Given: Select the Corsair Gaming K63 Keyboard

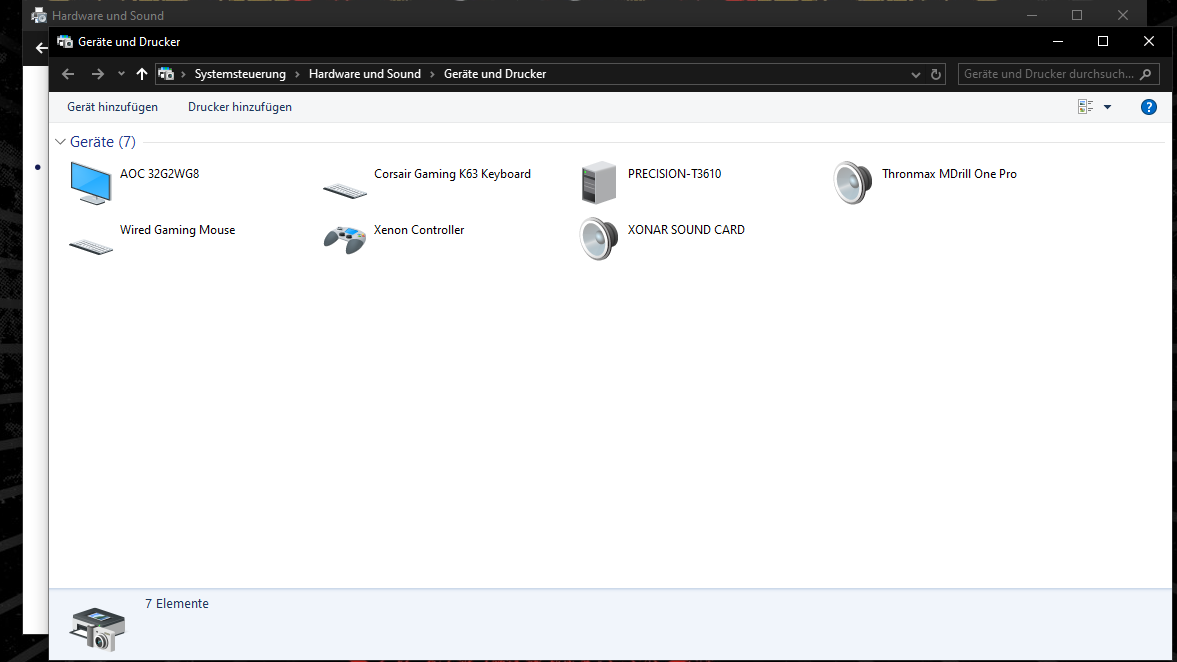Looking at the screenshot, I should pos(451,173).
